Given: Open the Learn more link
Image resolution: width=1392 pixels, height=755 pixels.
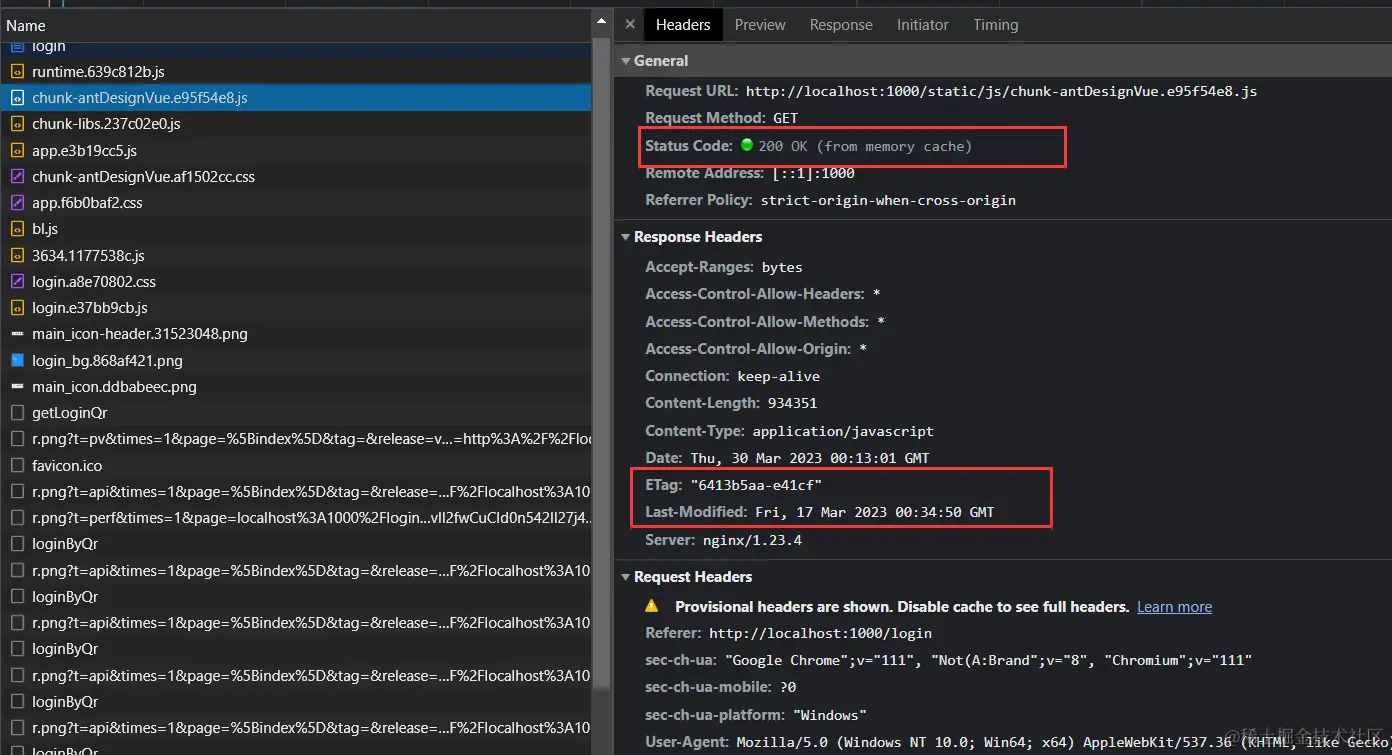Looking at the screenshot, I should tap(1174, 606).
